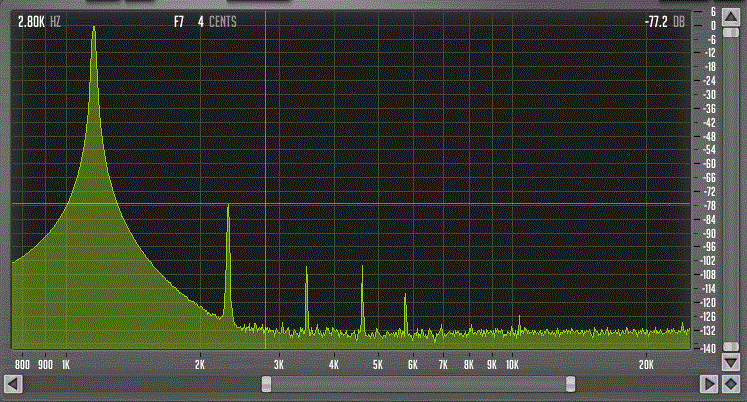Click the horizontal scrollbar track right of thumb
This screenshot has height=402, width=747.
click(x=637, y=384)
